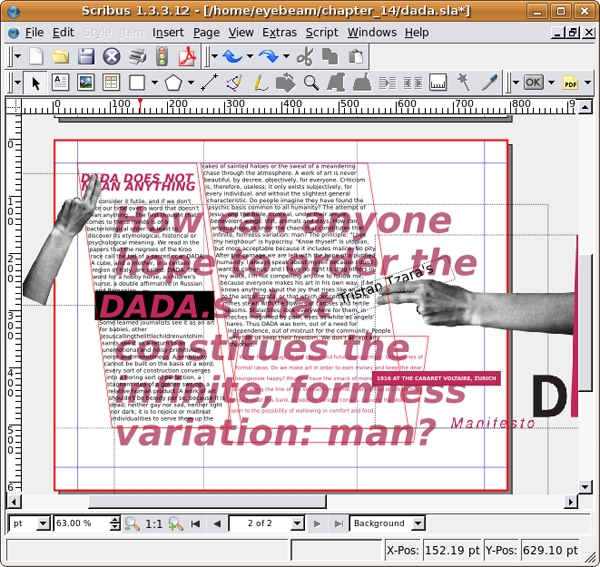Open the Insert menu
600x567 pixels.
[x=168, y=33]
